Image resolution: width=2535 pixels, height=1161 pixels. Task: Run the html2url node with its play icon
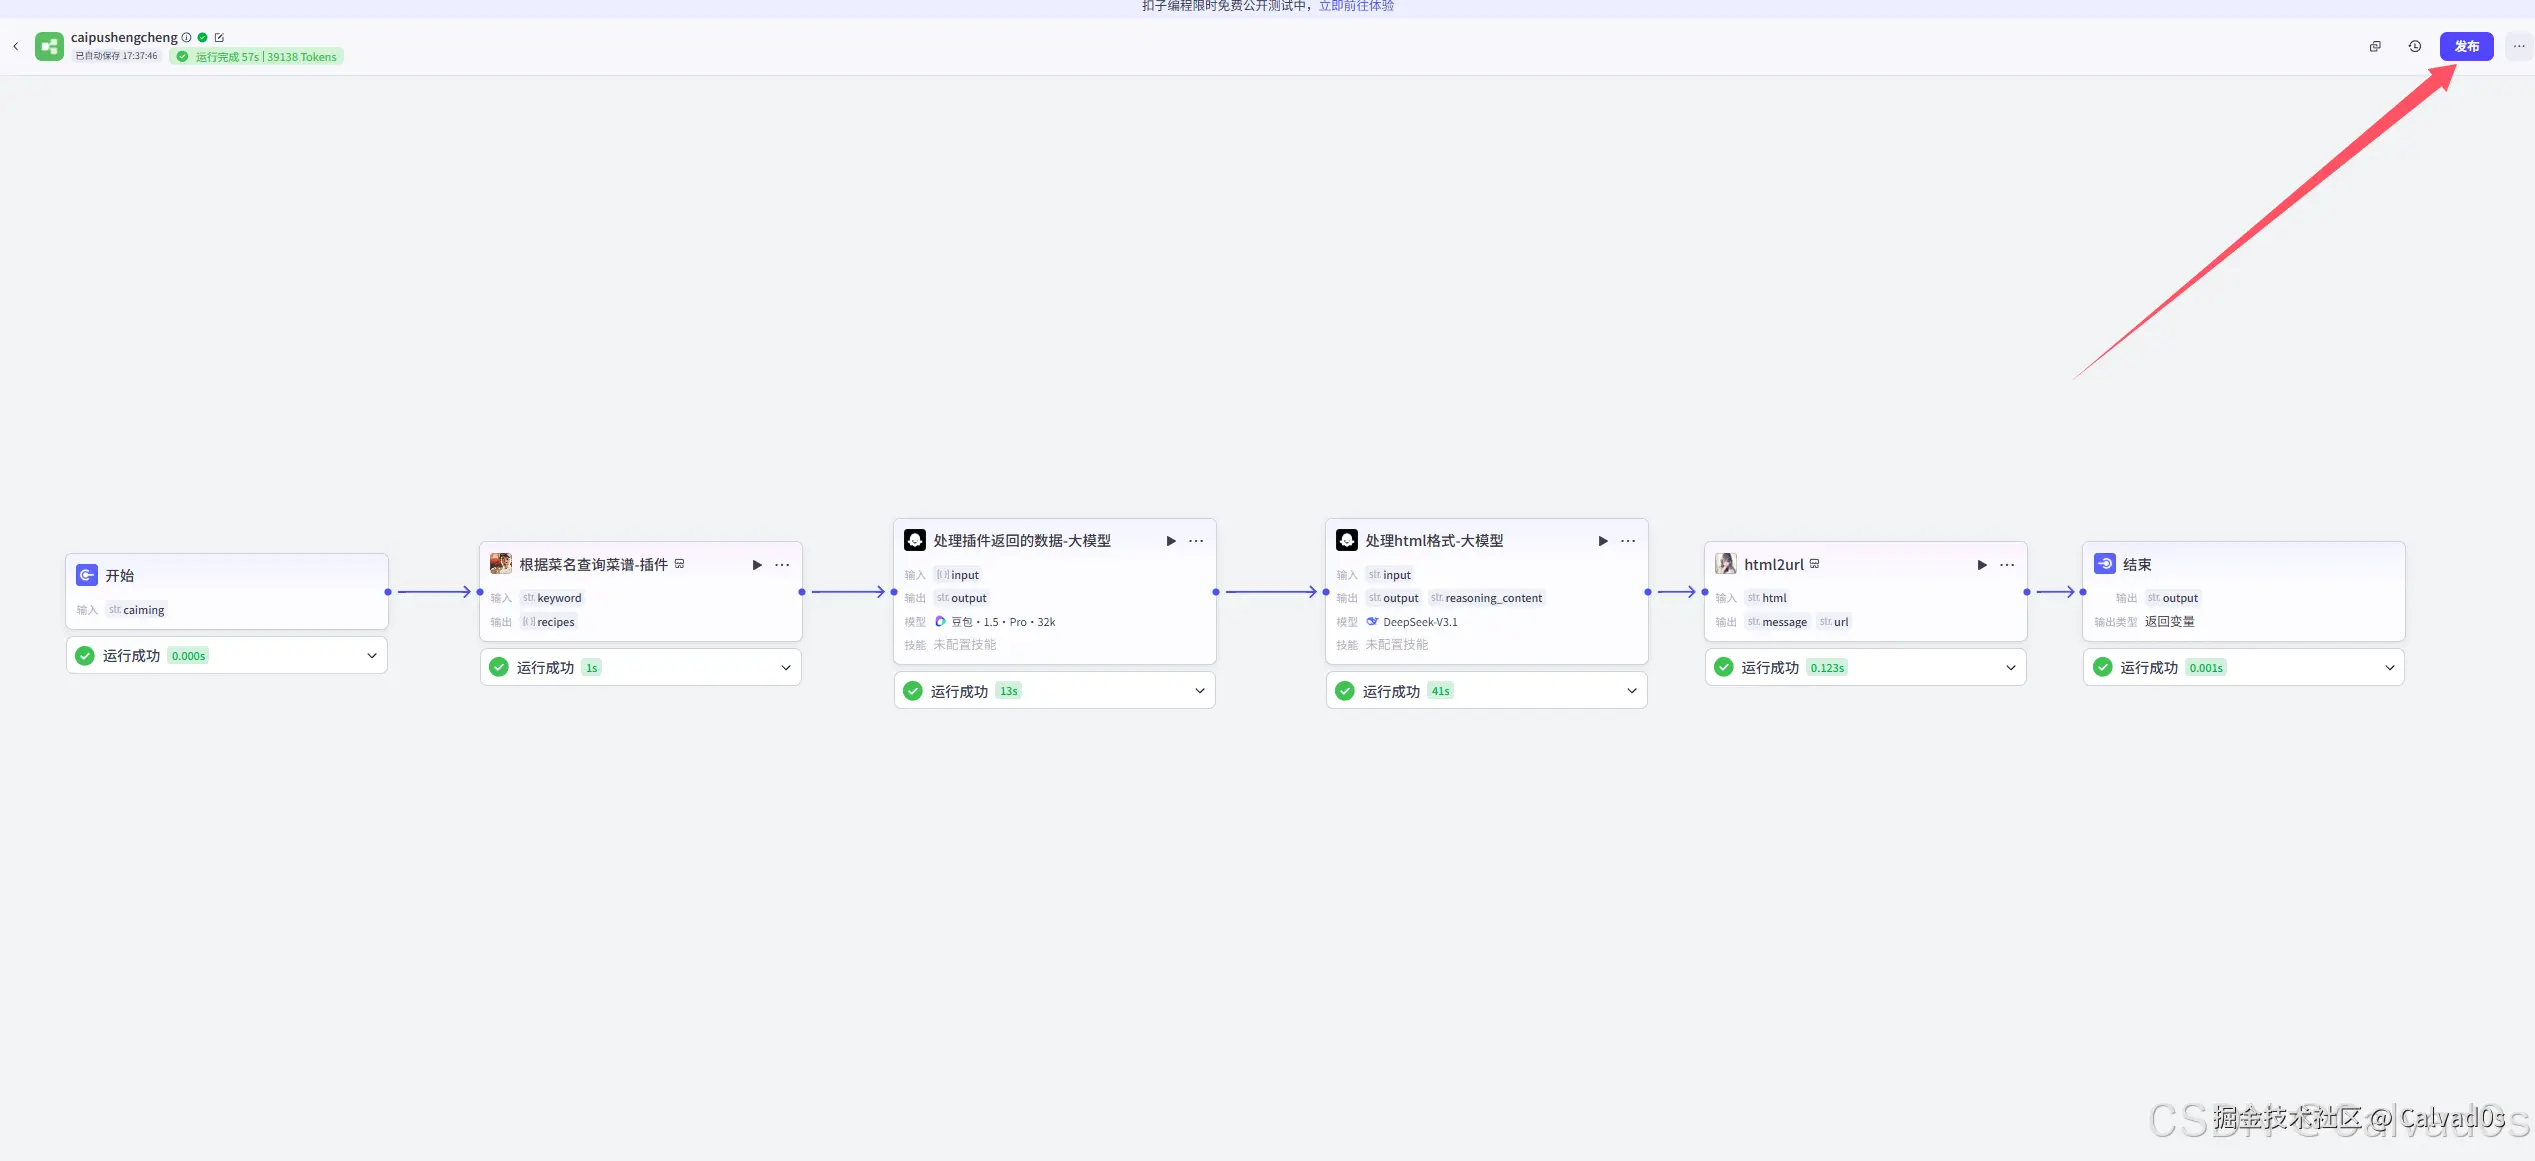tap(1982, 565)
